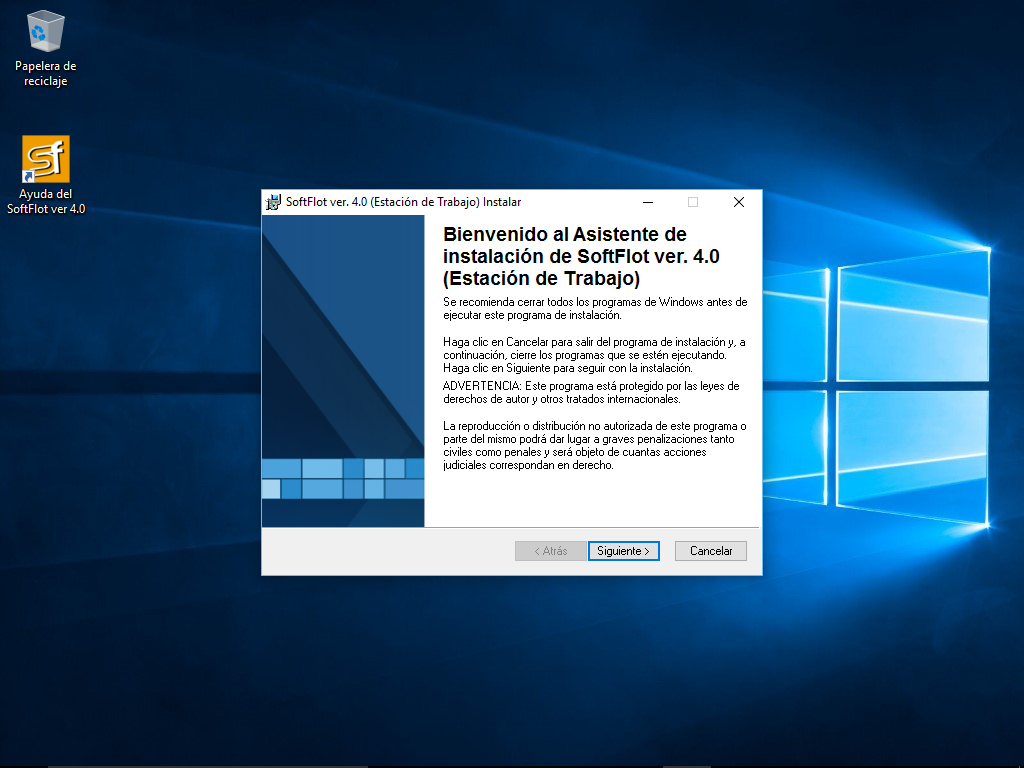Click Siguiente to continue the installation
Image resolution: width=1024 pixels, height=768 pixels.
[623, 551]
